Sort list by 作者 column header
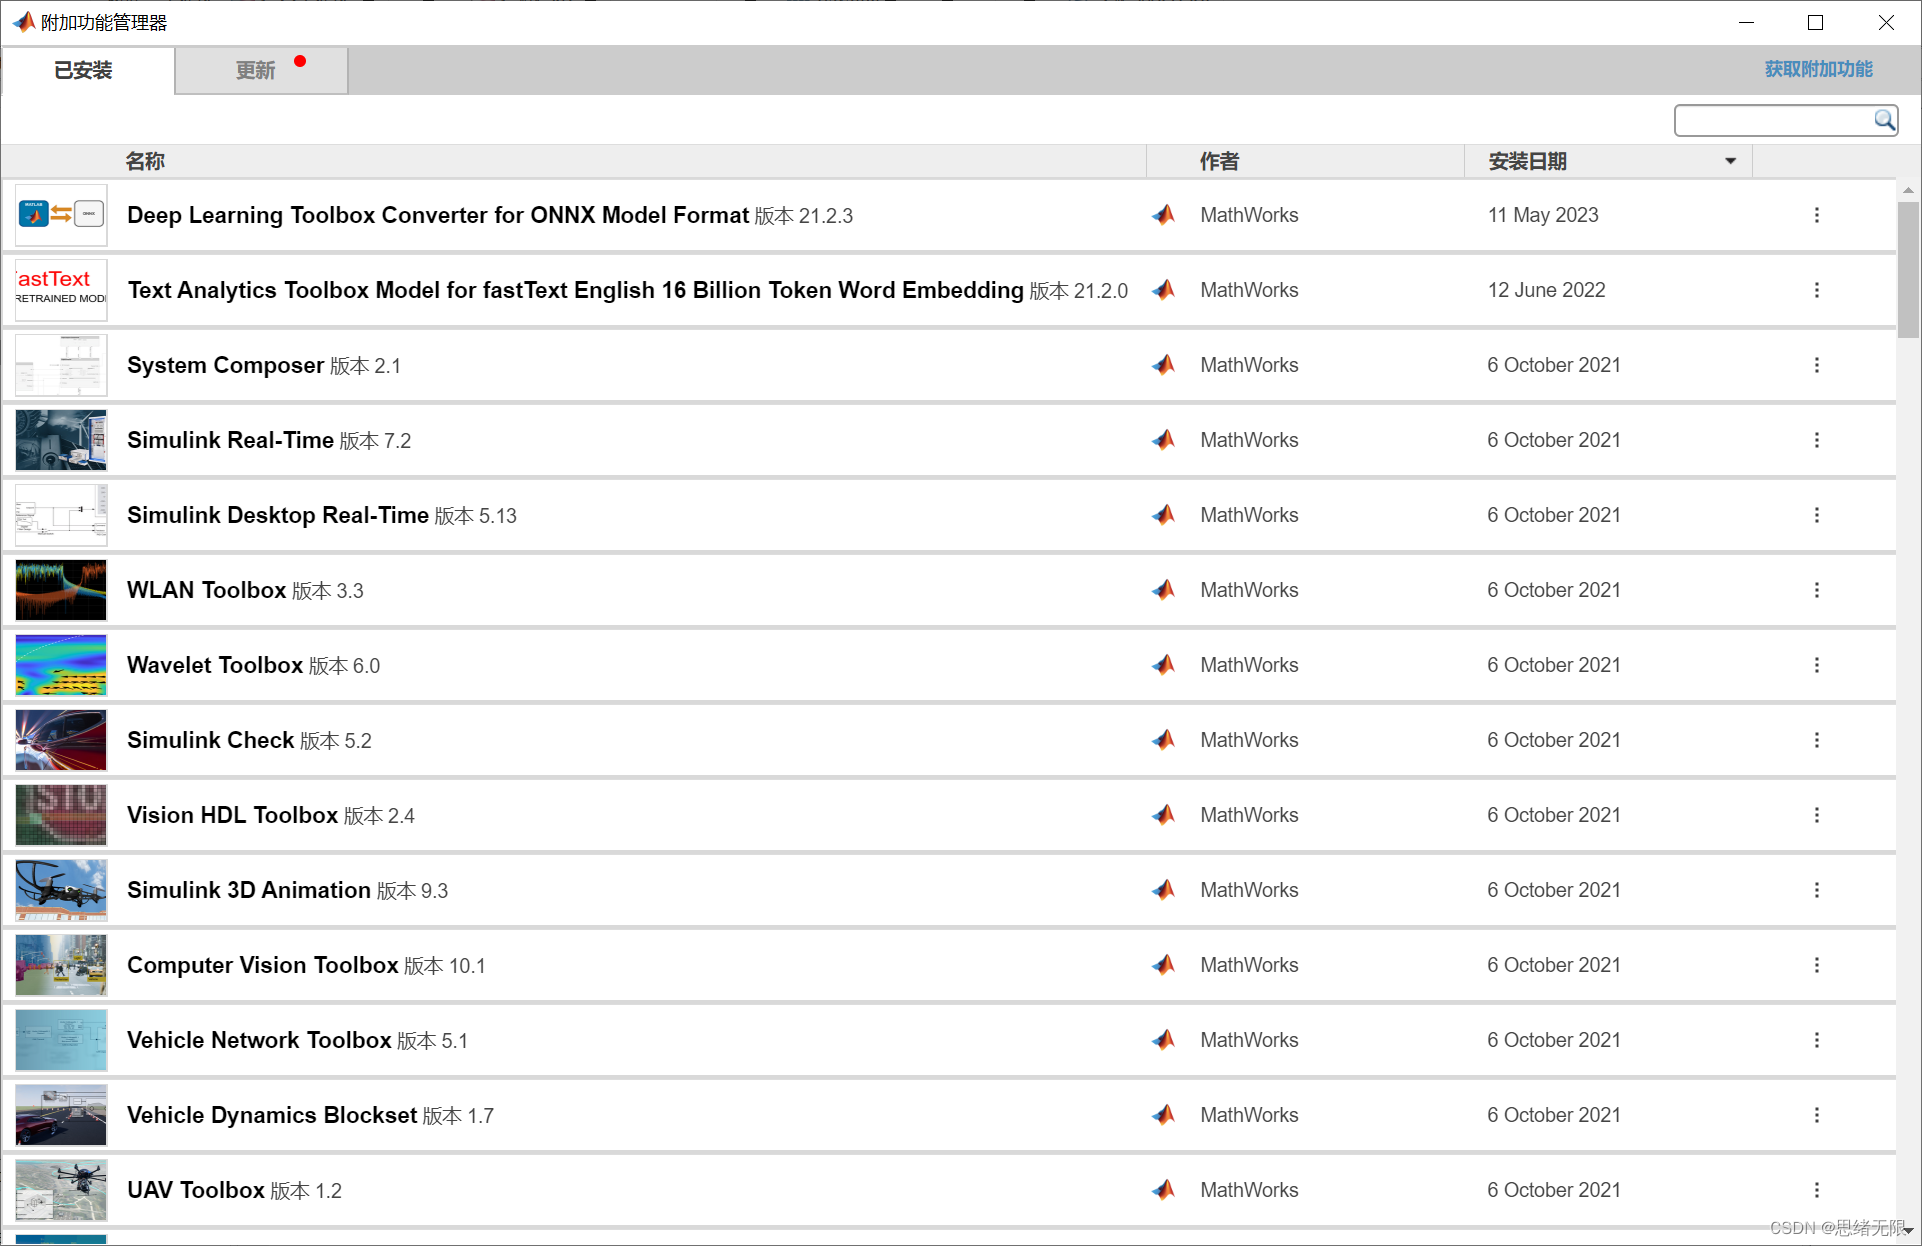The width and height of the screenshot is (1922, 1246). tap(1219, 161)
